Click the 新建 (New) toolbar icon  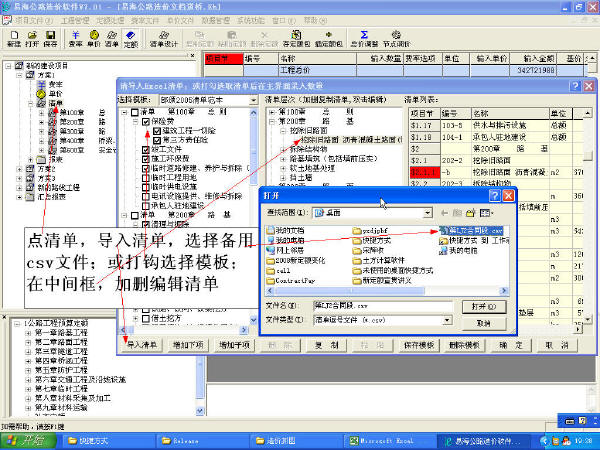click(14, 39)
